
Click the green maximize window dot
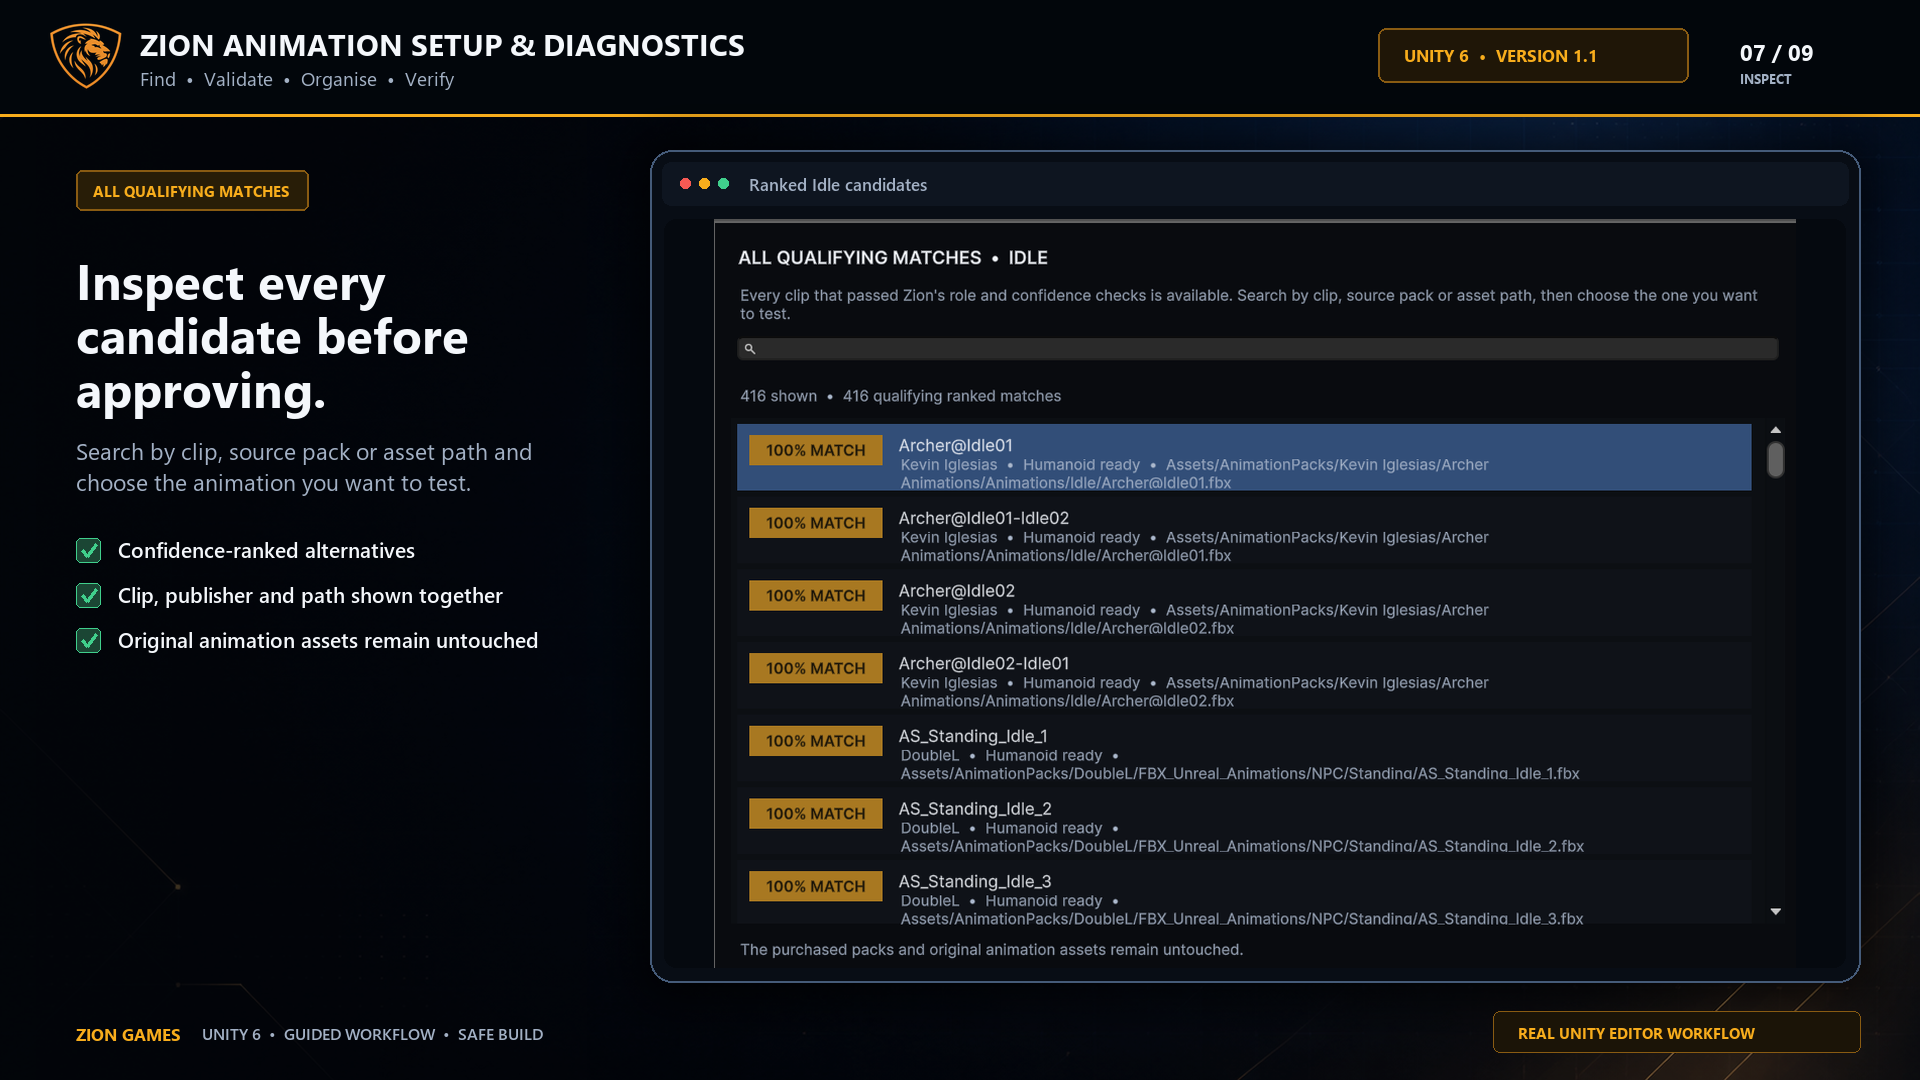click(x=723, y=184)
